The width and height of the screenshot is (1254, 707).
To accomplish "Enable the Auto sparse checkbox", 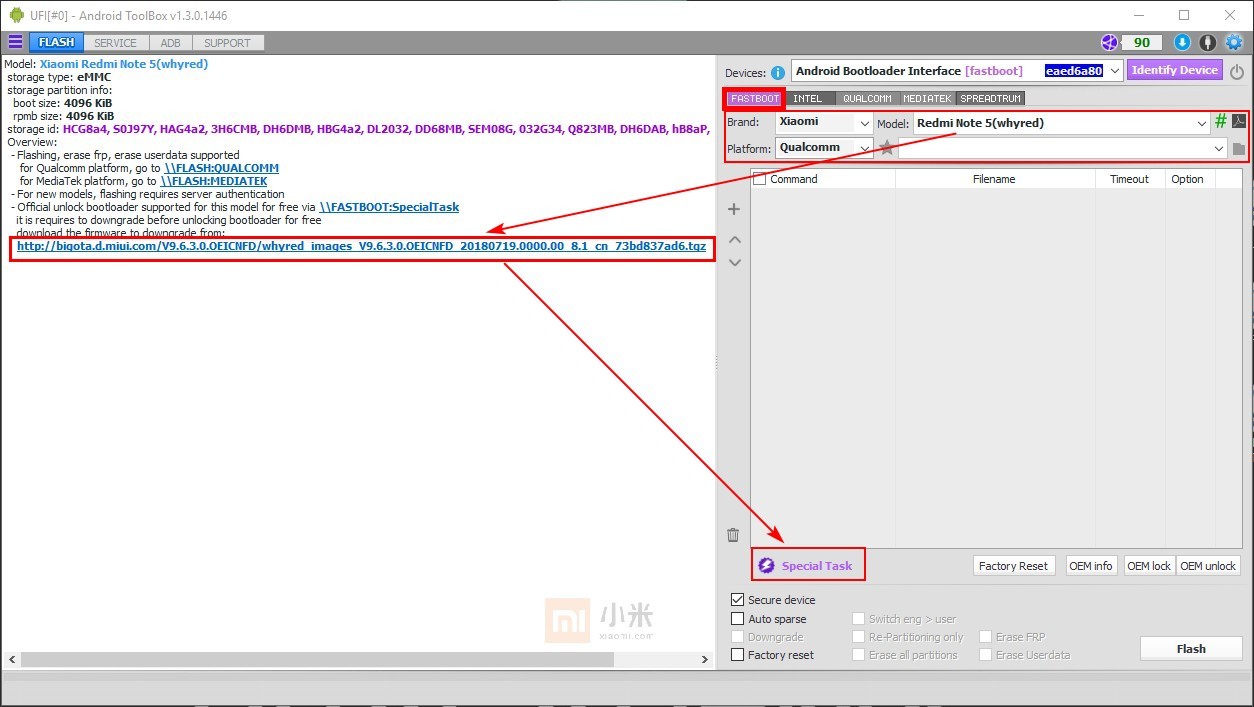I will 738,619.
